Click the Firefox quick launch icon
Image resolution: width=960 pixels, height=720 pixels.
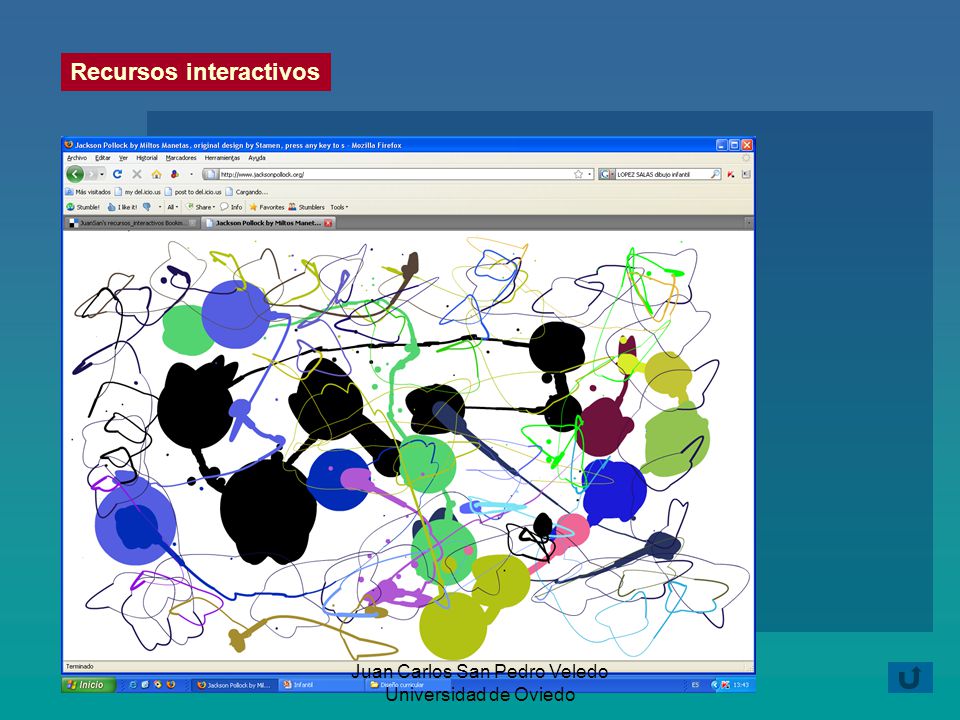(170, 684)
